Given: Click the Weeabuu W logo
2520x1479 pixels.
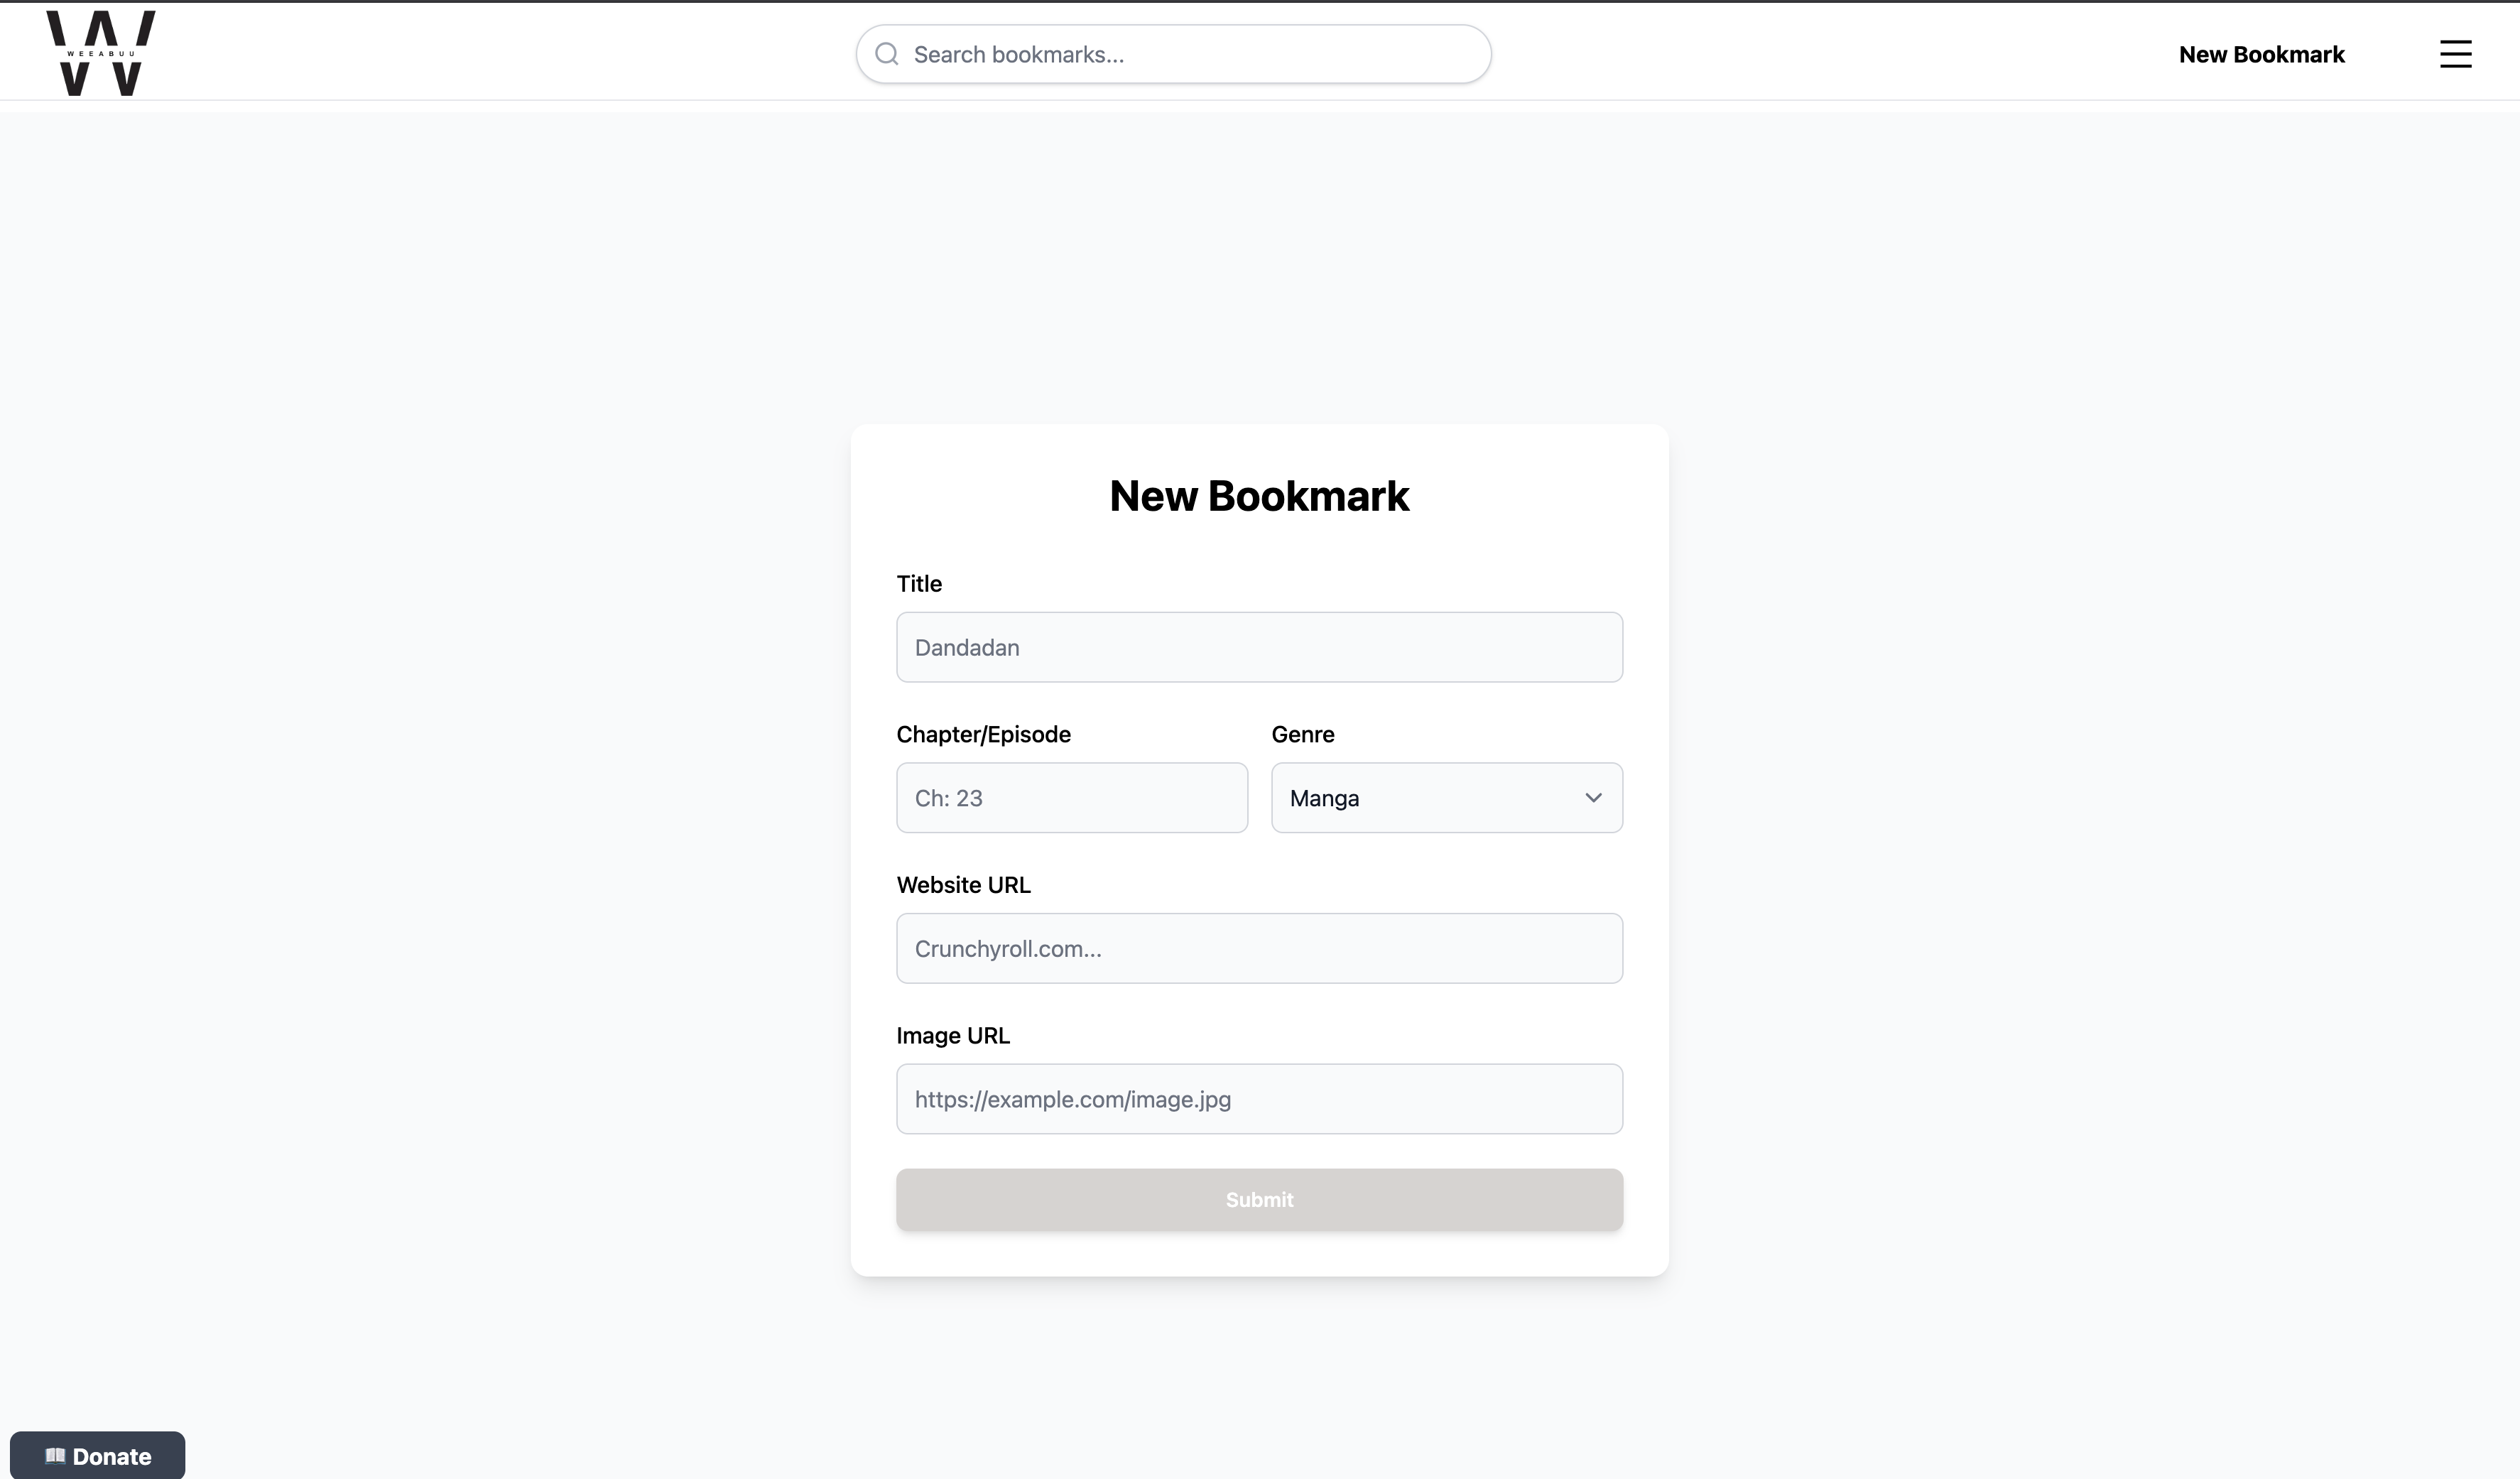Looking at the screenshot, I should 101,54.
